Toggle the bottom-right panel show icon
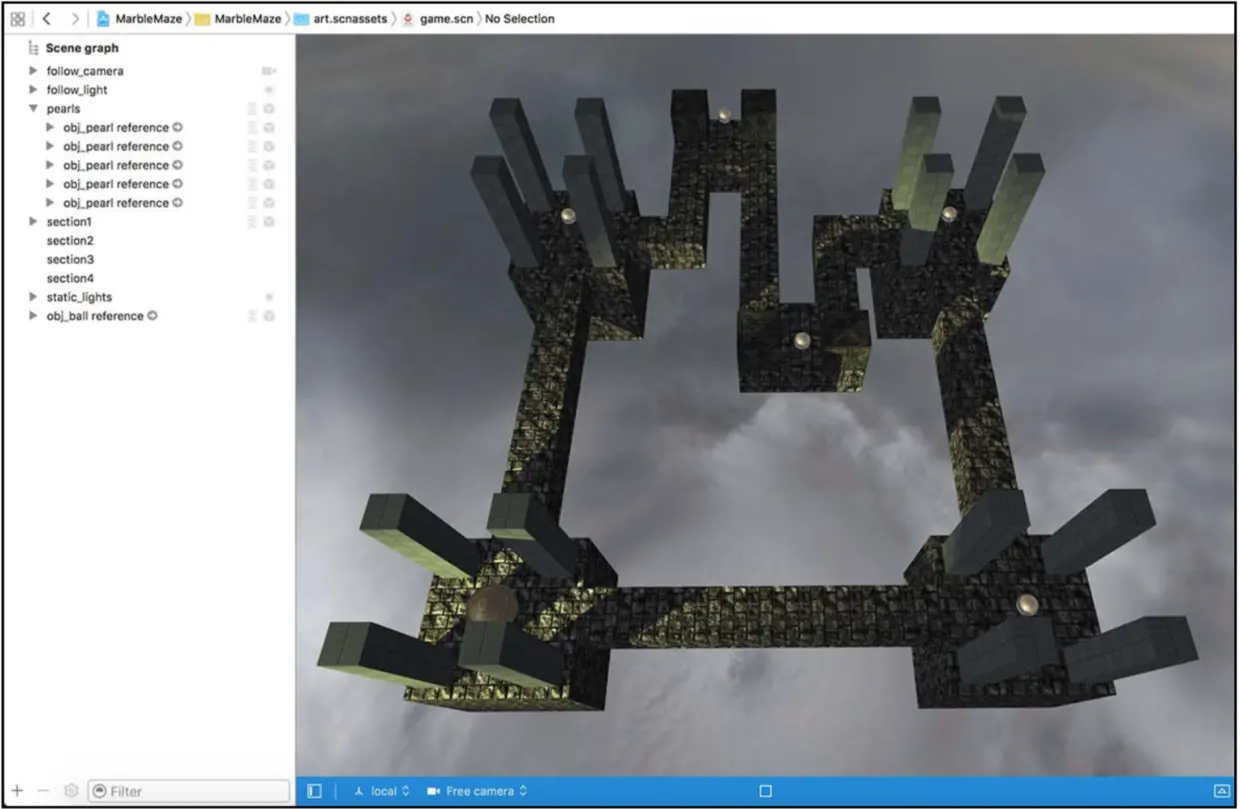The image size is (1240, 809). 1221,791
